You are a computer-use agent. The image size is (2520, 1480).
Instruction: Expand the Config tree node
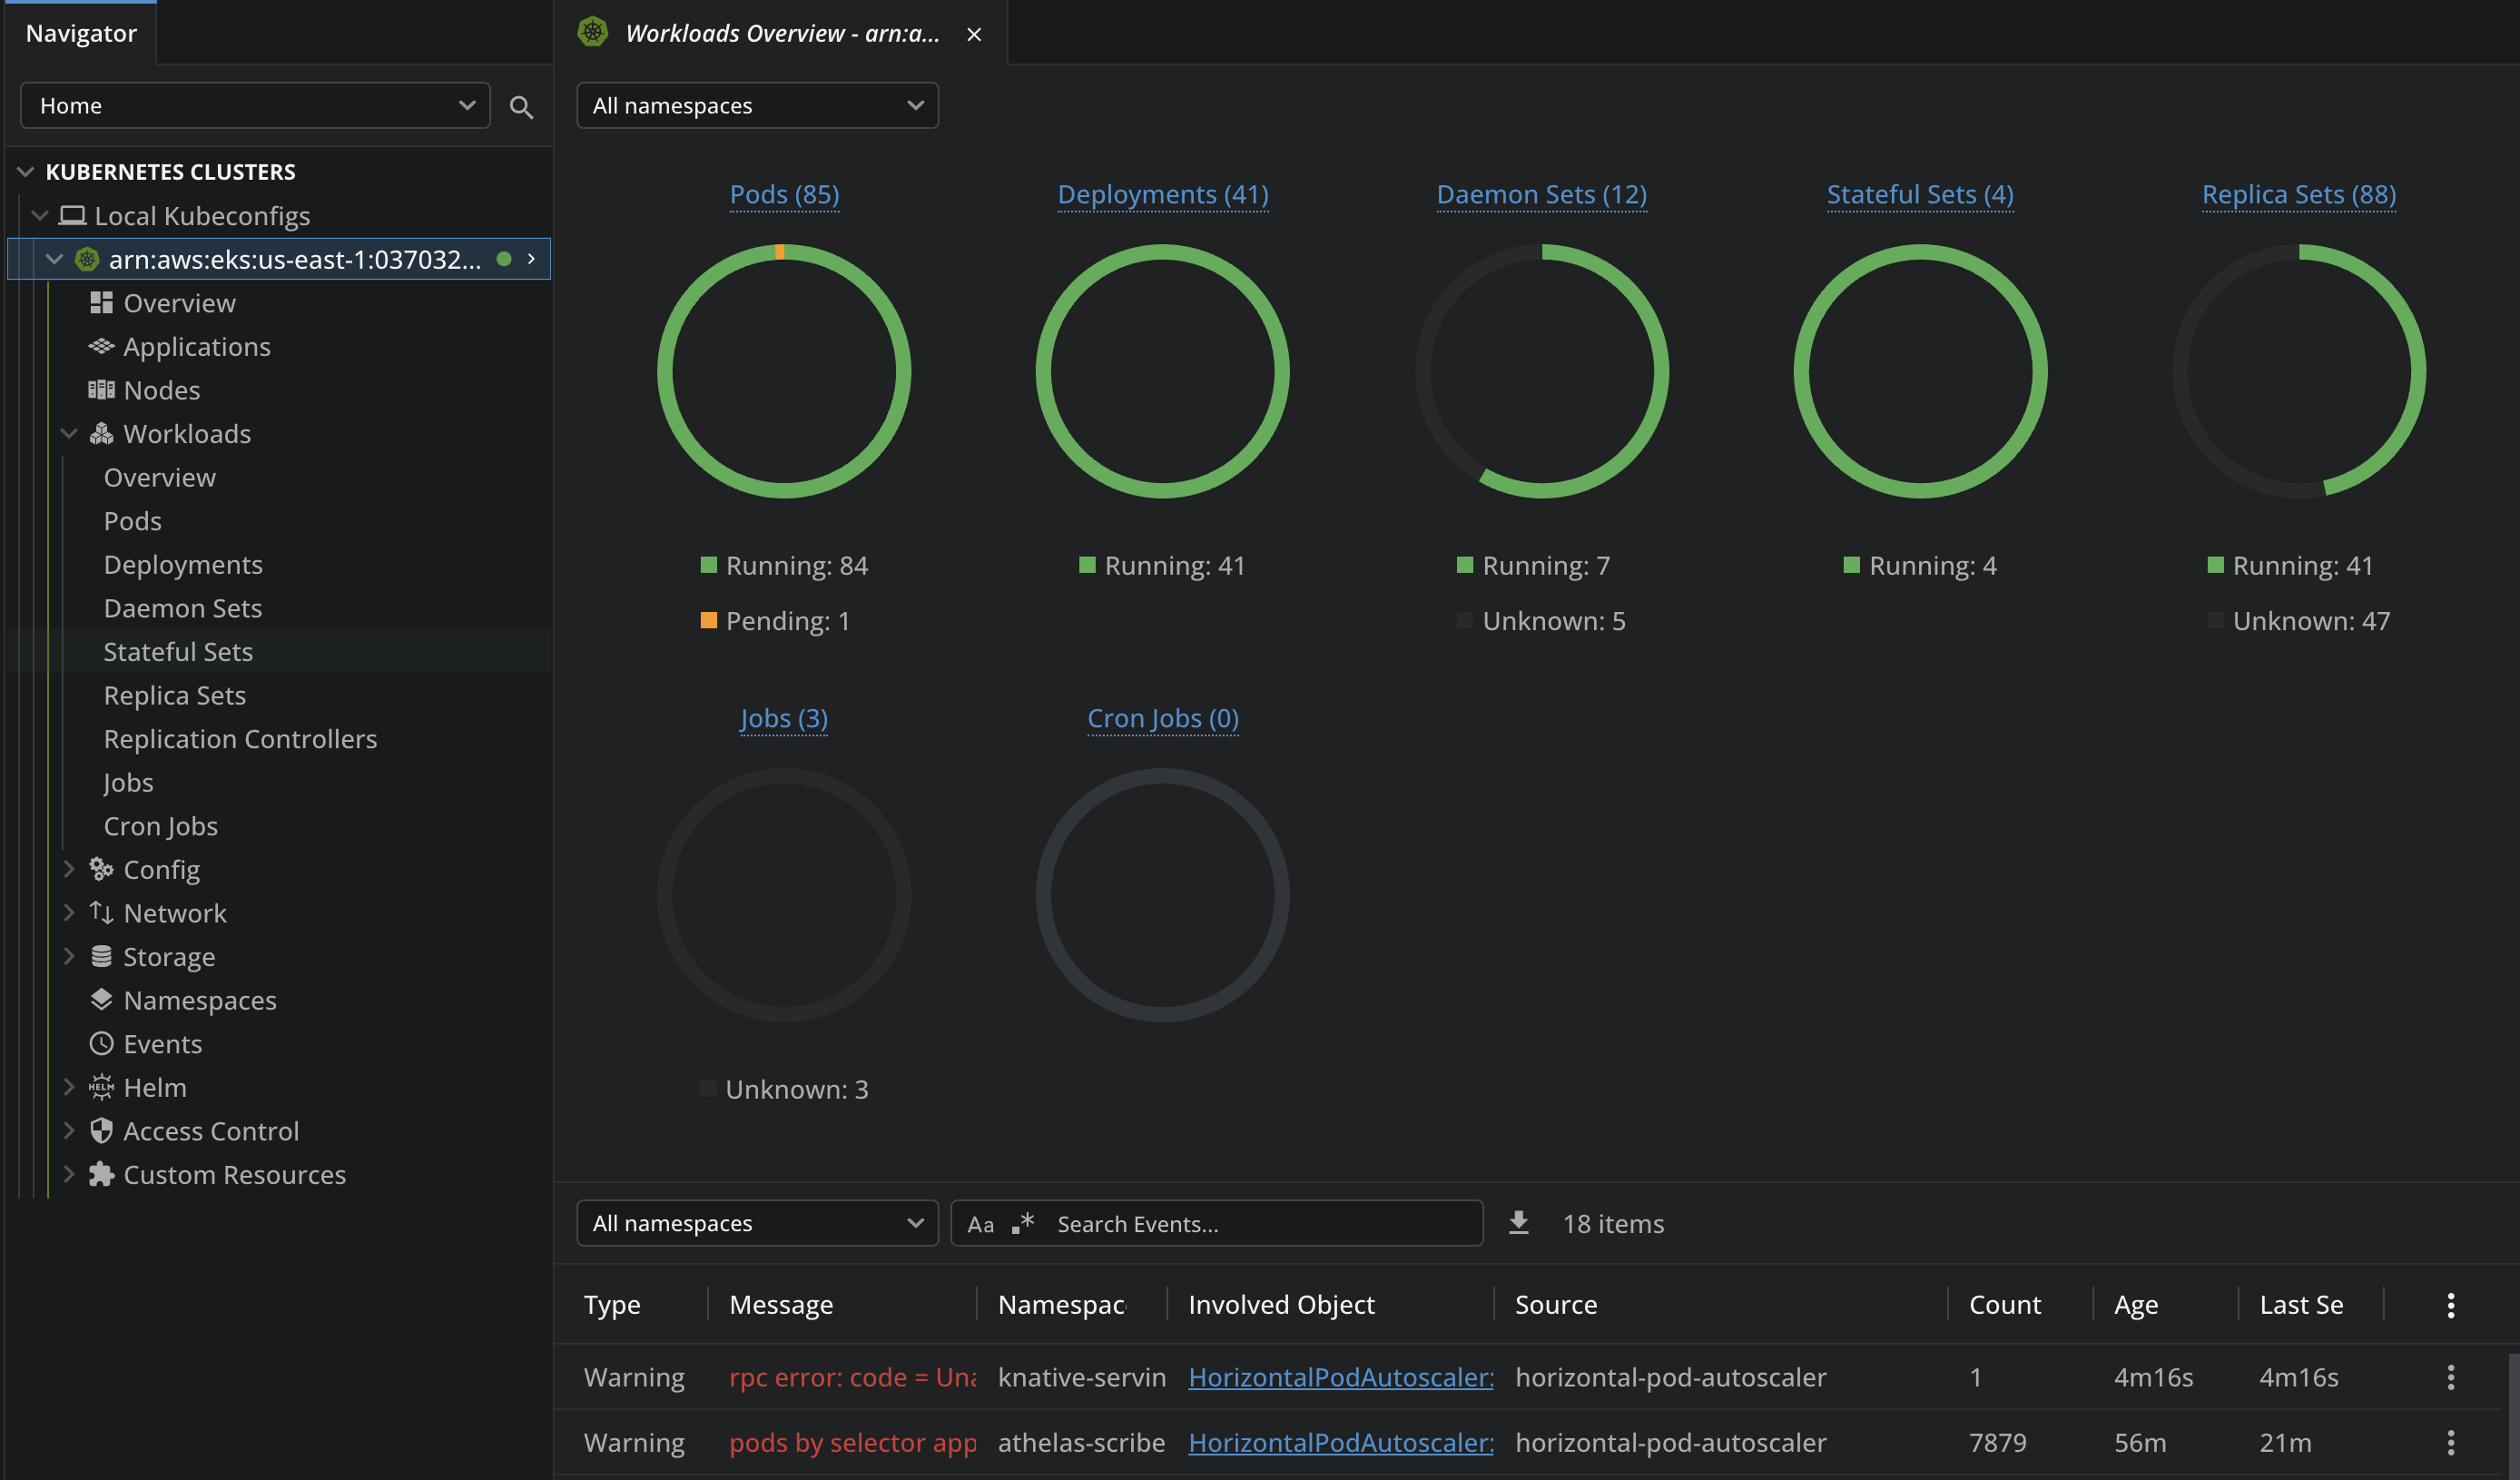pyautogui.click(x=69, y=869)
